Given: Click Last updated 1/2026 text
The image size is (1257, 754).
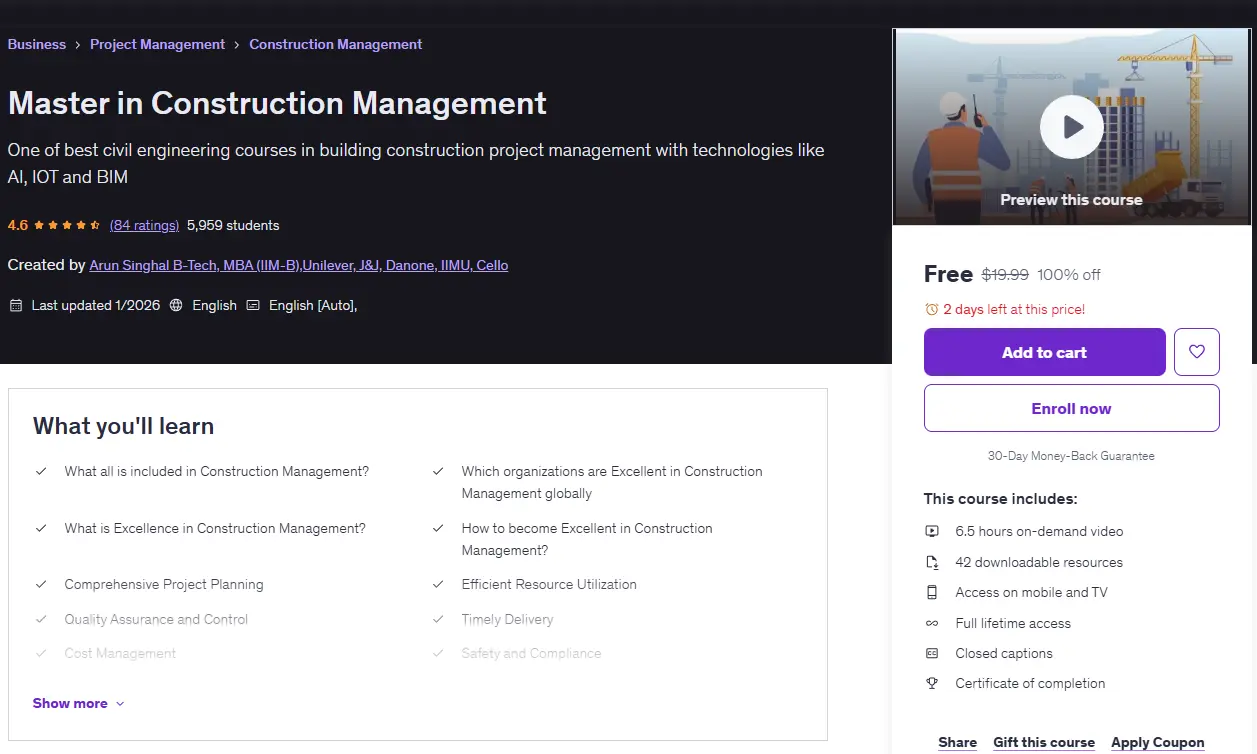Looking at the screenshot, I should (x=96, y=305).
